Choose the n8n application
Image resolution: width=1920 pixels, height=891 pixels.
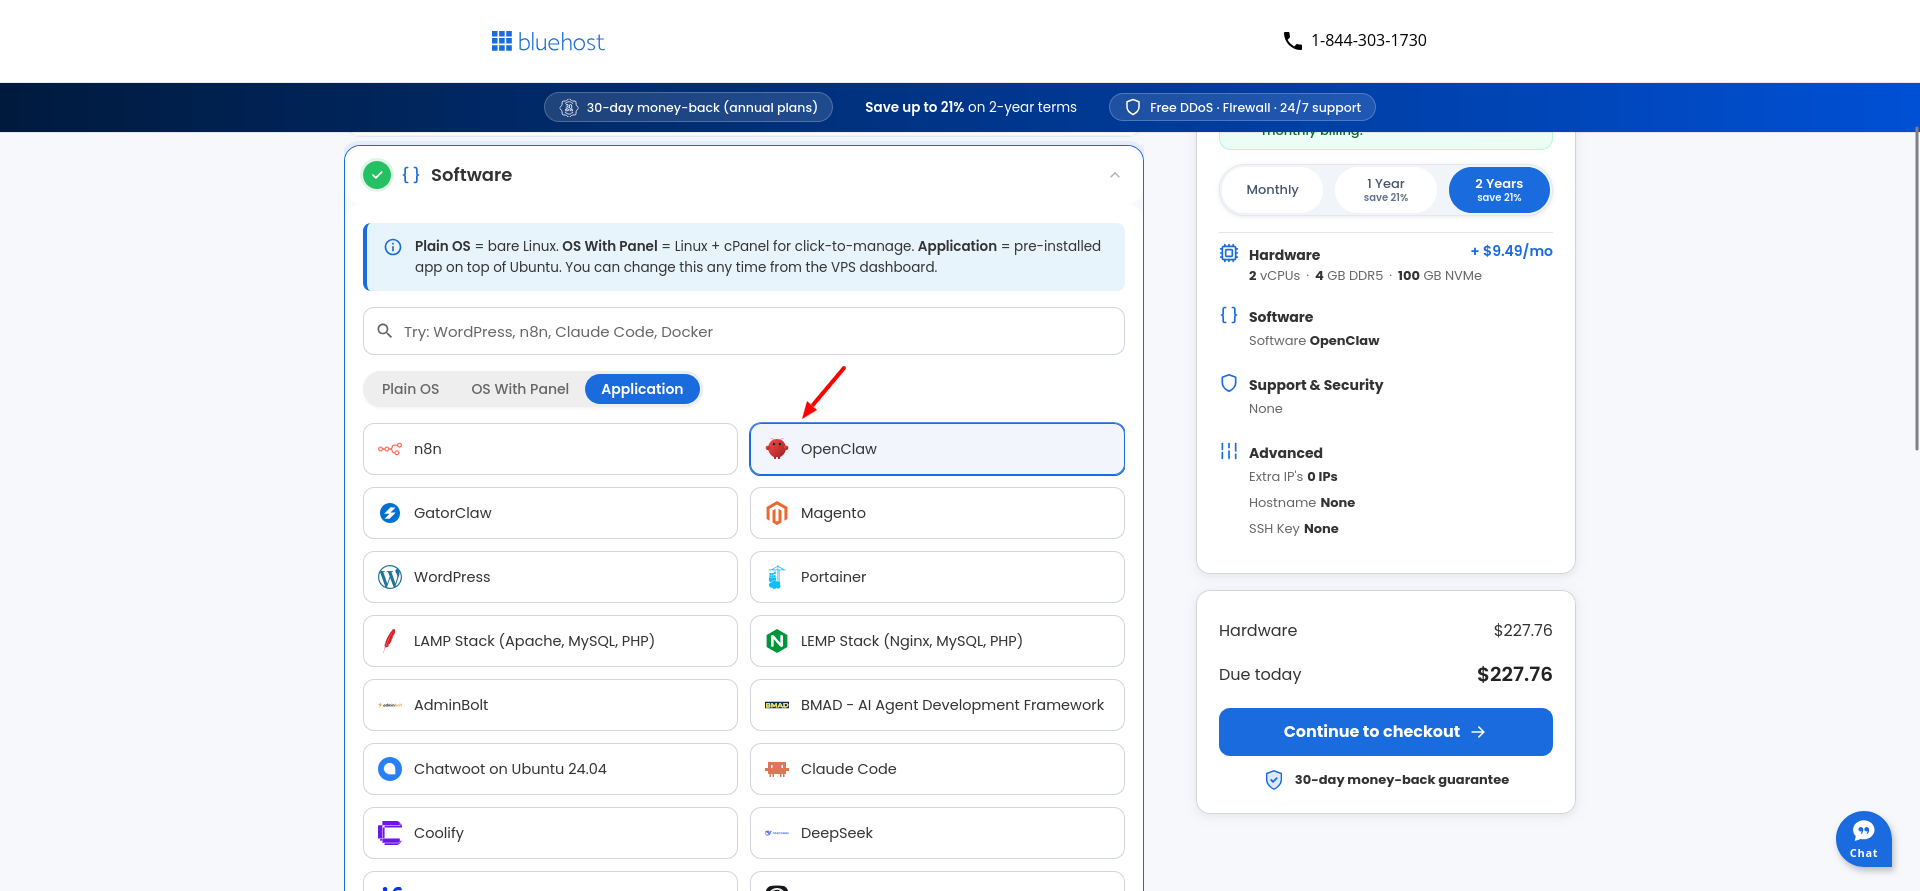coord(550,449)
